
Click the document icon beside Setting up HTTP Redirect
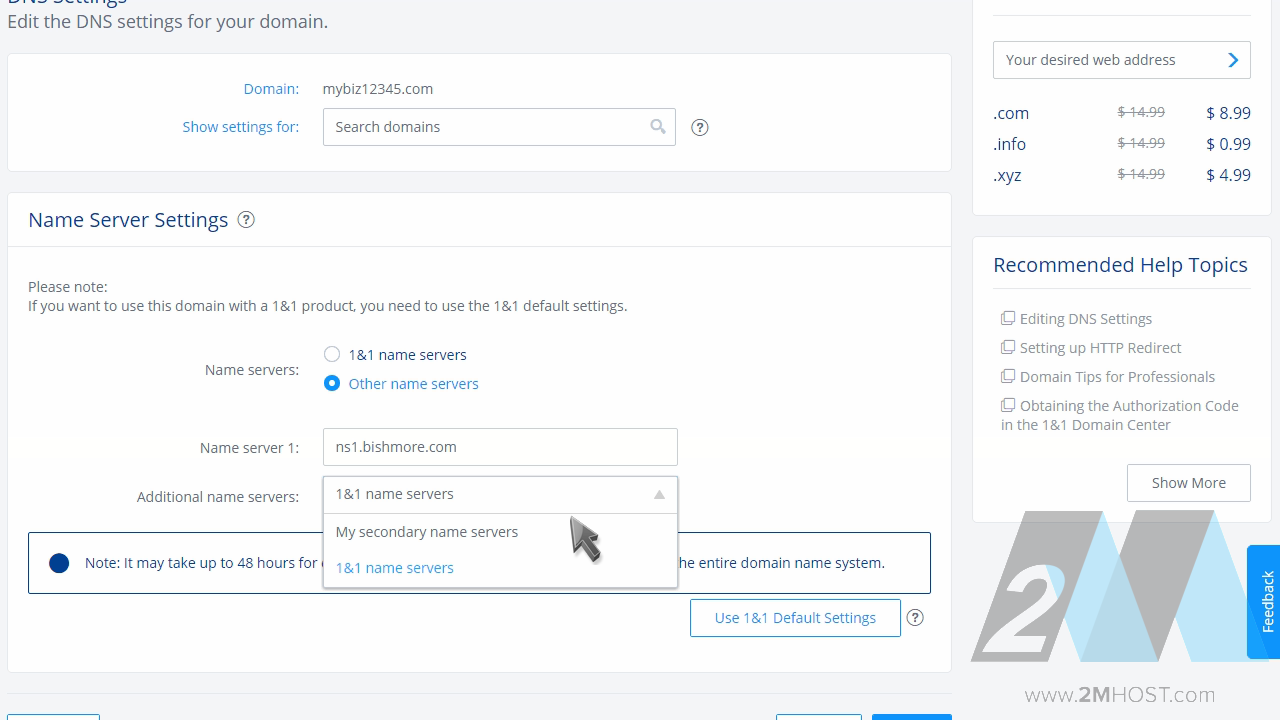pos(1008,347)
